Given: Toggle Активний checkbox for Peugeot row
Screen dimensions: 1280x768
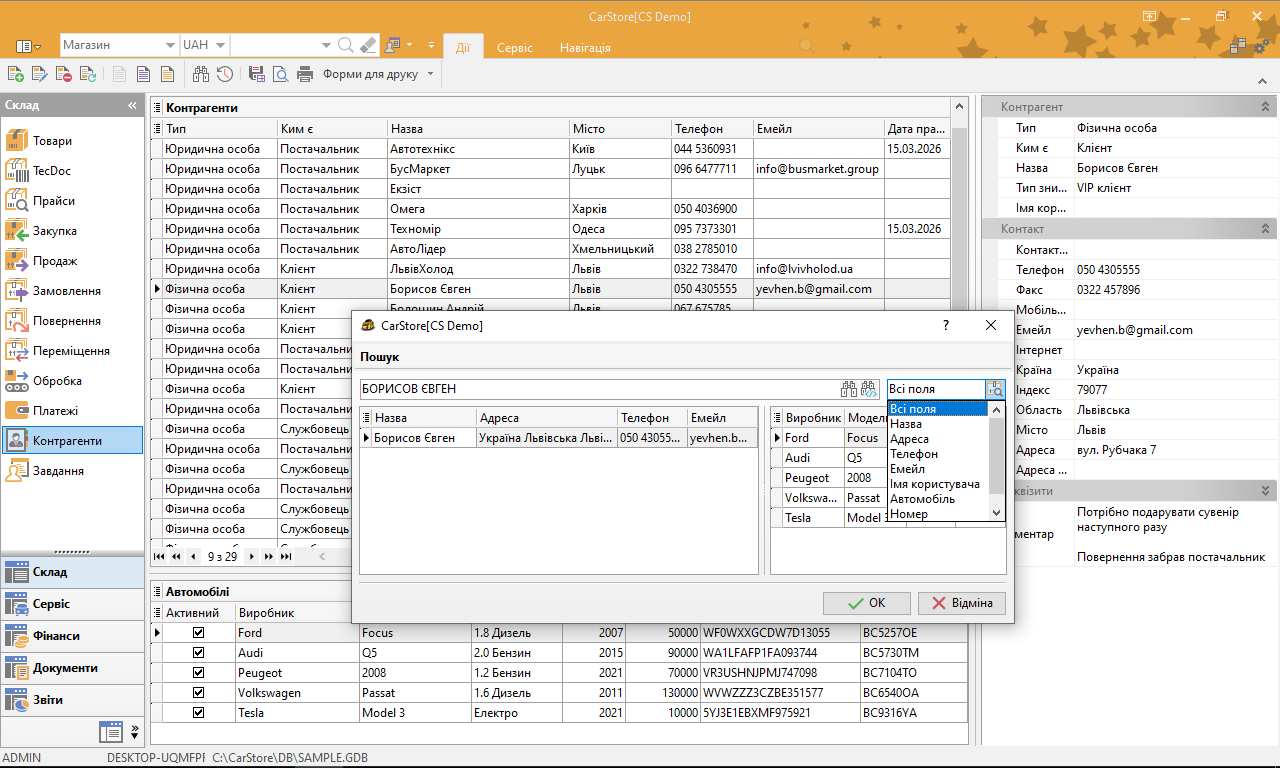Looking at the screenshot, I should tap(198, 673).
